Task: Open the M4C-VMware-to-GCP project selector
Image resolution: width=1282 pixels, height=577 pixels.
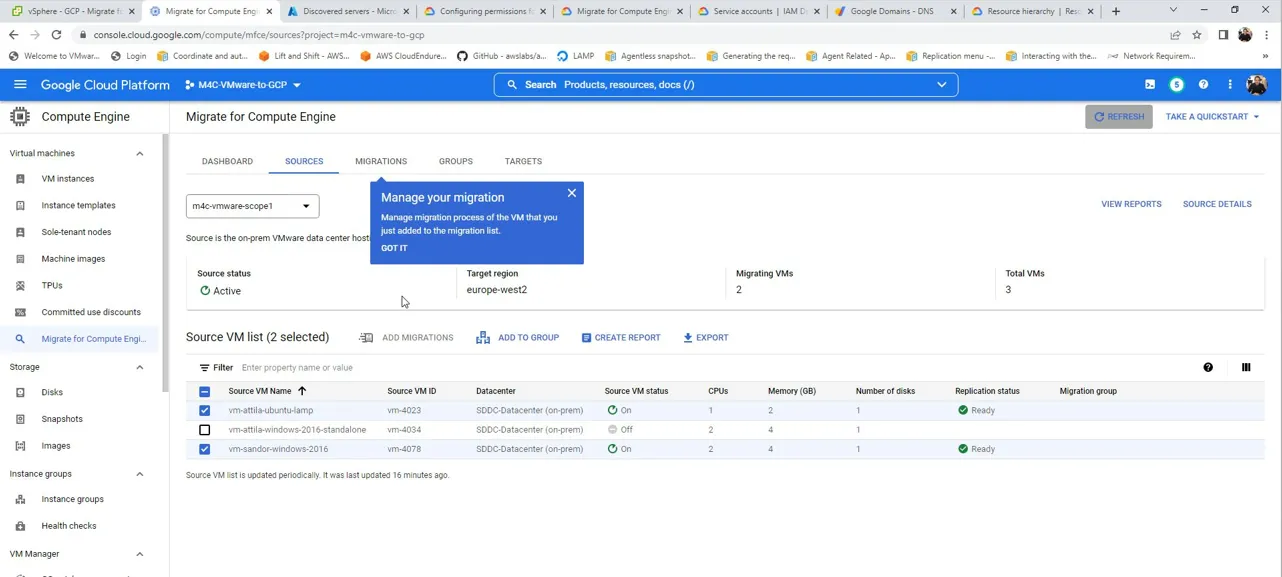Action: (x=243, y=85)
